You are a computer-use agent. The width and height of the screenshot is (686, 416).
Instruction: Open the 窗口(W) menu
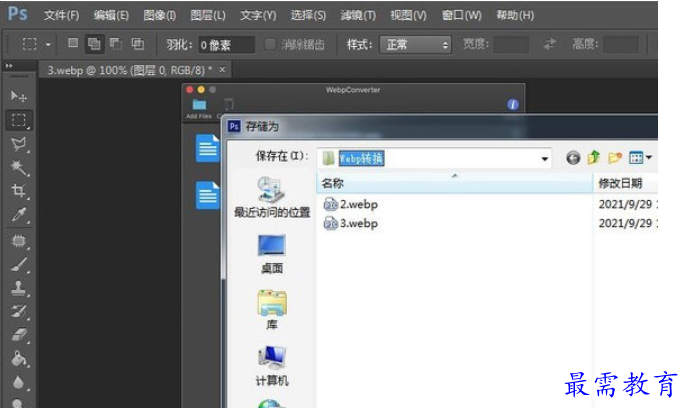[x=462, y=16]
